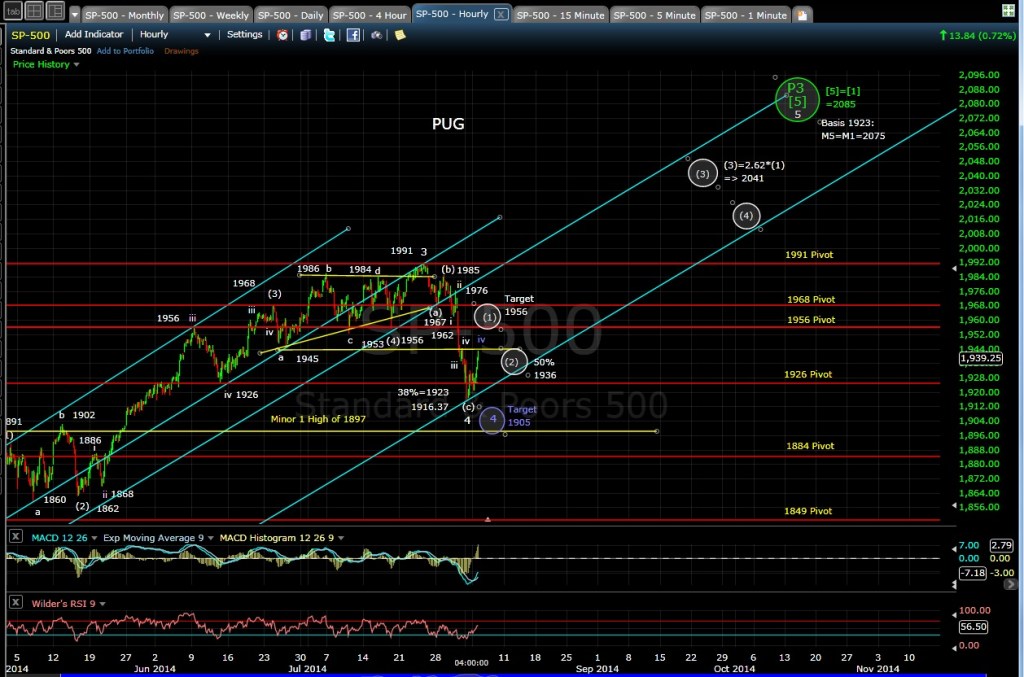Screen dimensions: 1024x677
Task: Click the '1926 Pivot' label
Action: click(x=808, y=374)
